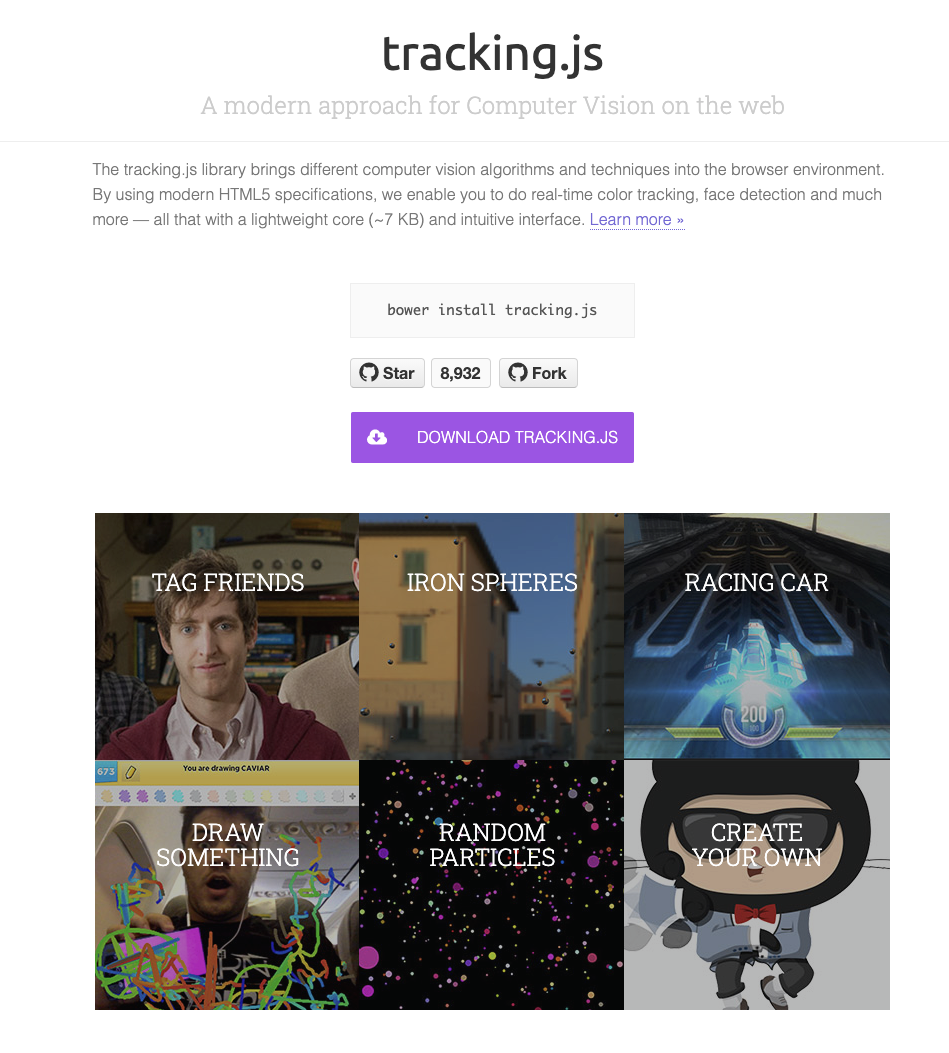949x1053 pixels.
Task: Open the Learn more link
Action: 637,220
